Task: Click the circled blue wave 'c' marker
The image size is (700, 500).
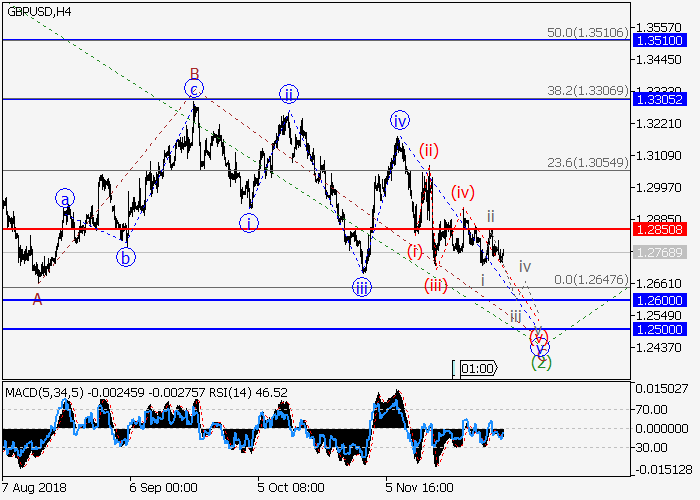Action: coord(195,89)
